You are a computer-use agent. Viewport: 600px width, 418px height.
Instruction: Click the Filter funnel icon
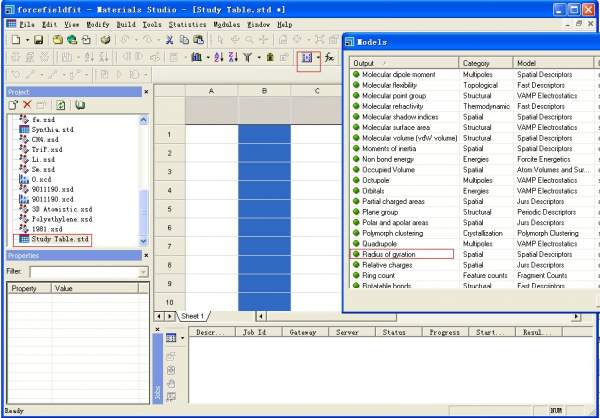click(248, 57)
